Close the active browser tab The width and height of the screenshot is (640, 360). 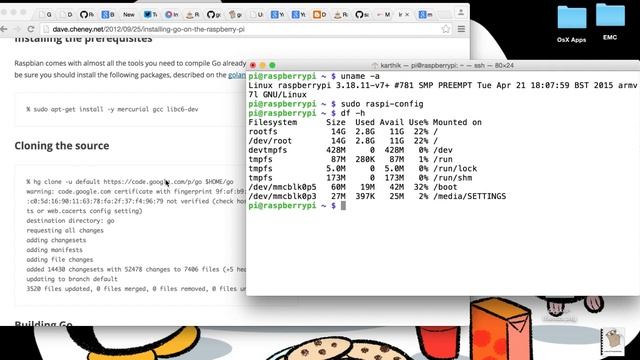[x=407, y=15]
